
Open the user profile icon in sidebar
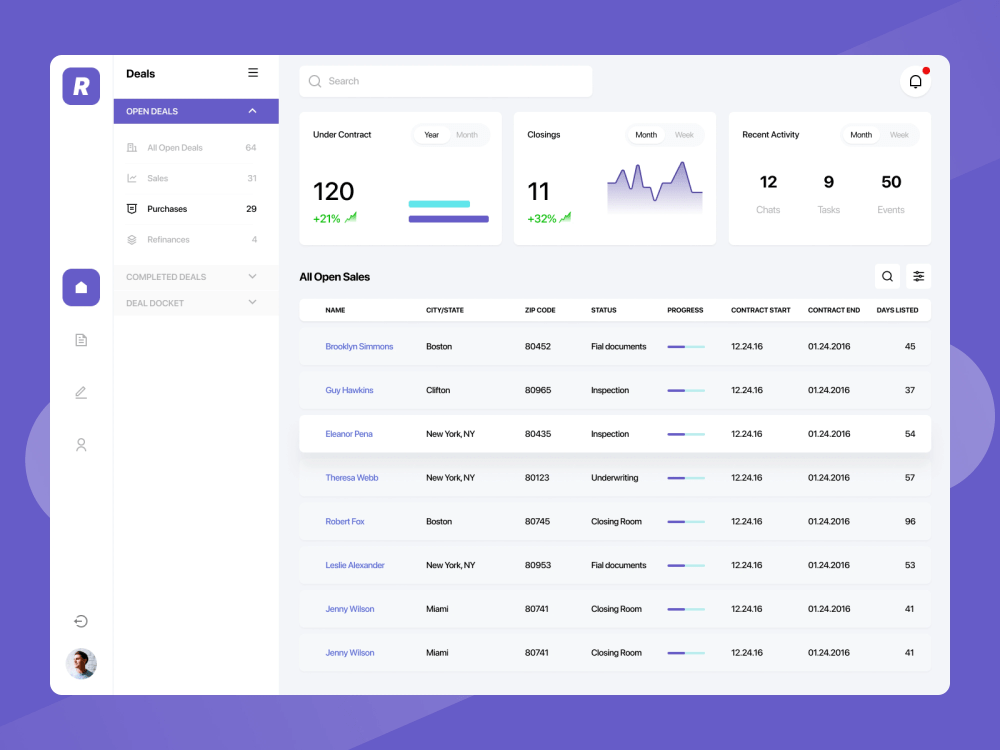pyautogui.click(x=81, y=445)
